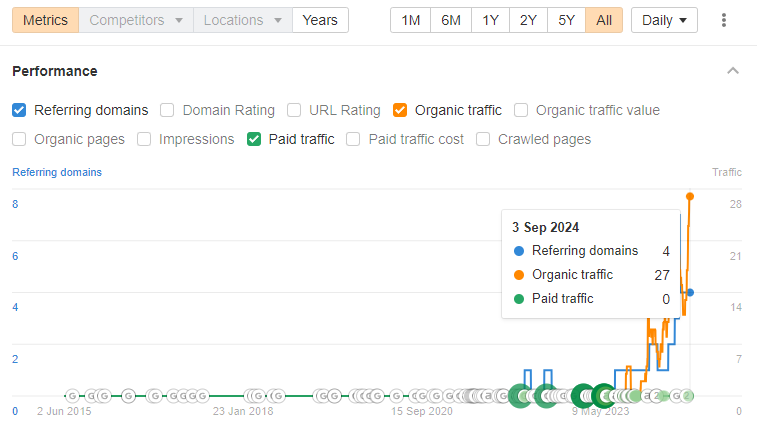Viewport: 757px width, 429px height.
Task: Uncheck the Referring domains checkbox
Action: (x=19, y=110)
